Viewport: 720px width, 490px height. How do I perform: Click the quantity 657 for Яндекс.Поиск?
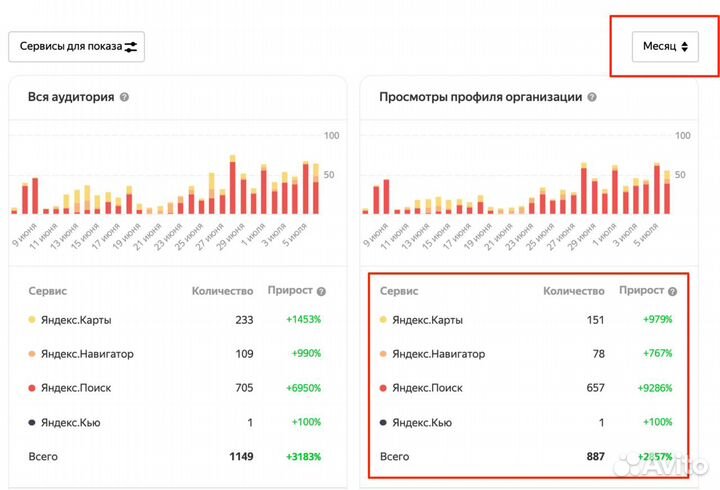click(x=596, y=388)
